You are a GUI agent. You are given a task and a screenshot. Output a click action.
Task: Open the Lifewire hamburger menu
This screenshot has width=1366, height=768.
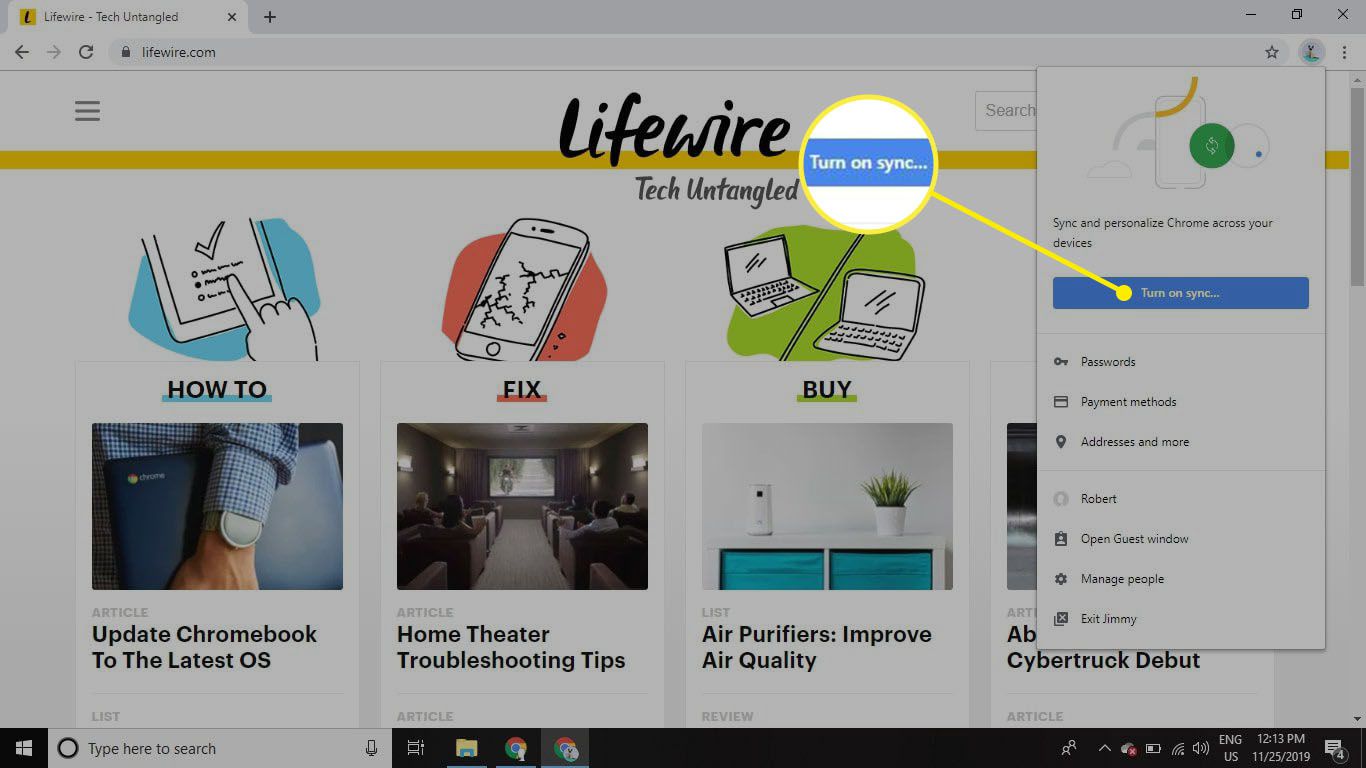(x=87, y=110)
